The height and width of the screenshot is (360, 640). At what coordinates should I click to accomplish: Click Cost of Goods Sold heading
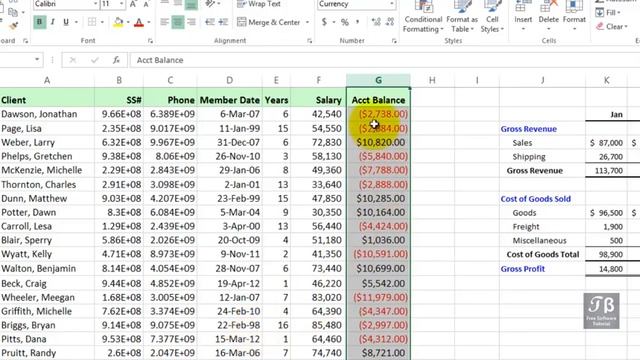542,199
